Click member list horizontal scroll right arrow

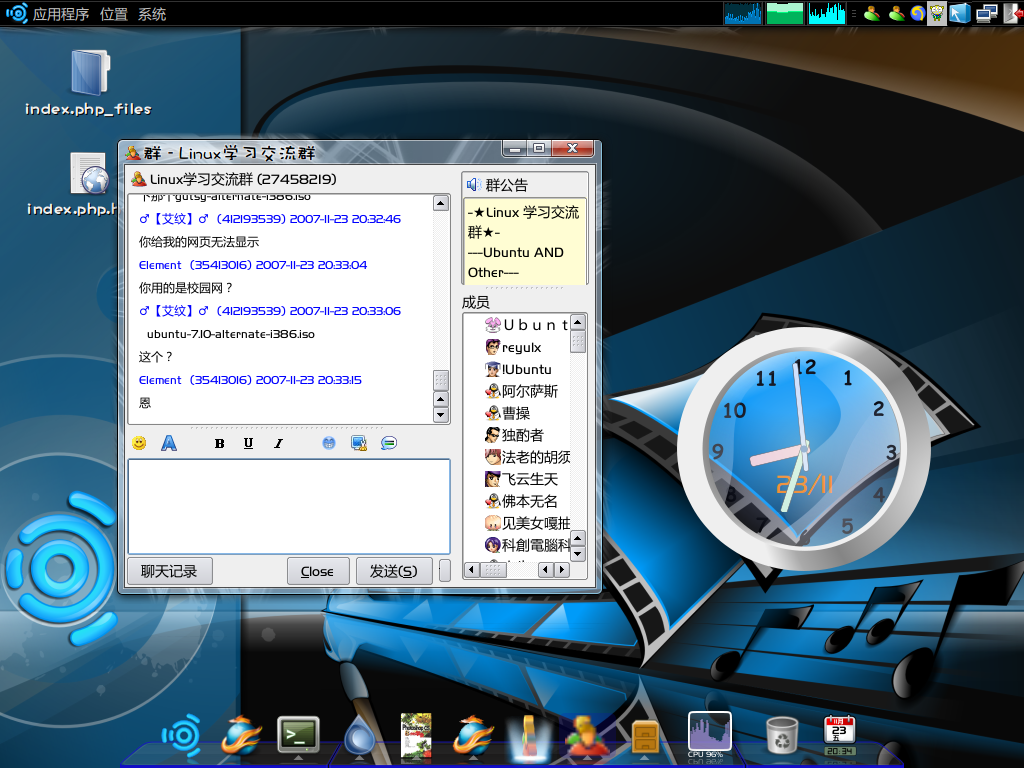(x=562, y=570)
